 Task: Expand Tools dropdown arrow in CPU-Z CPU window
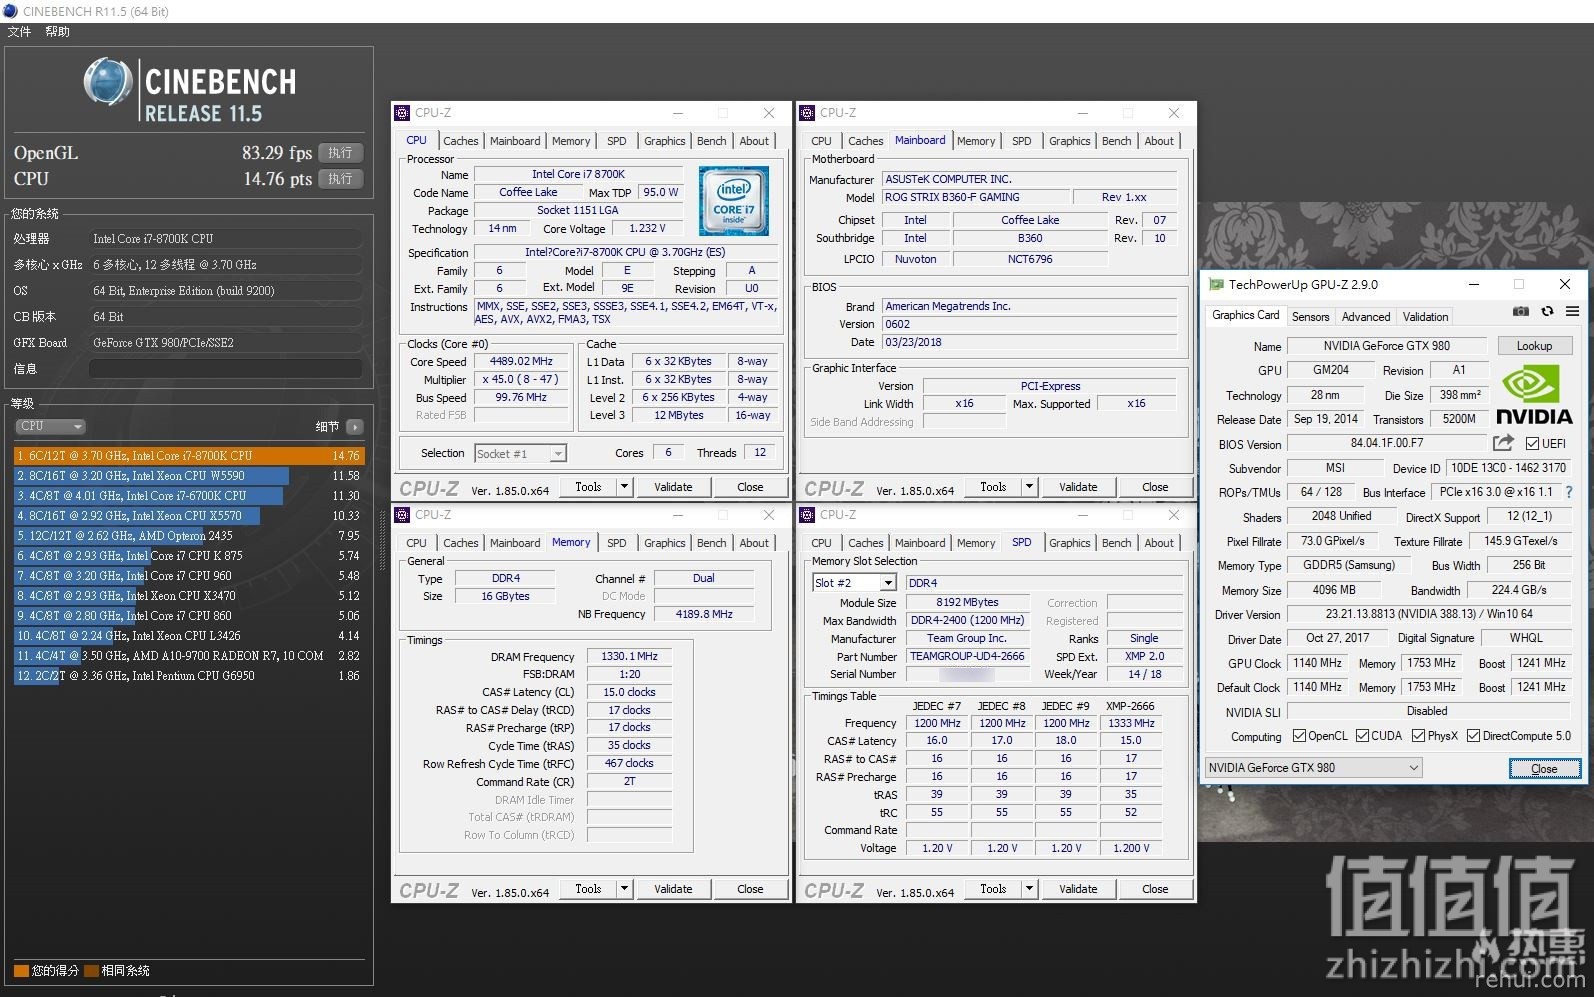(x=625, y=487)
